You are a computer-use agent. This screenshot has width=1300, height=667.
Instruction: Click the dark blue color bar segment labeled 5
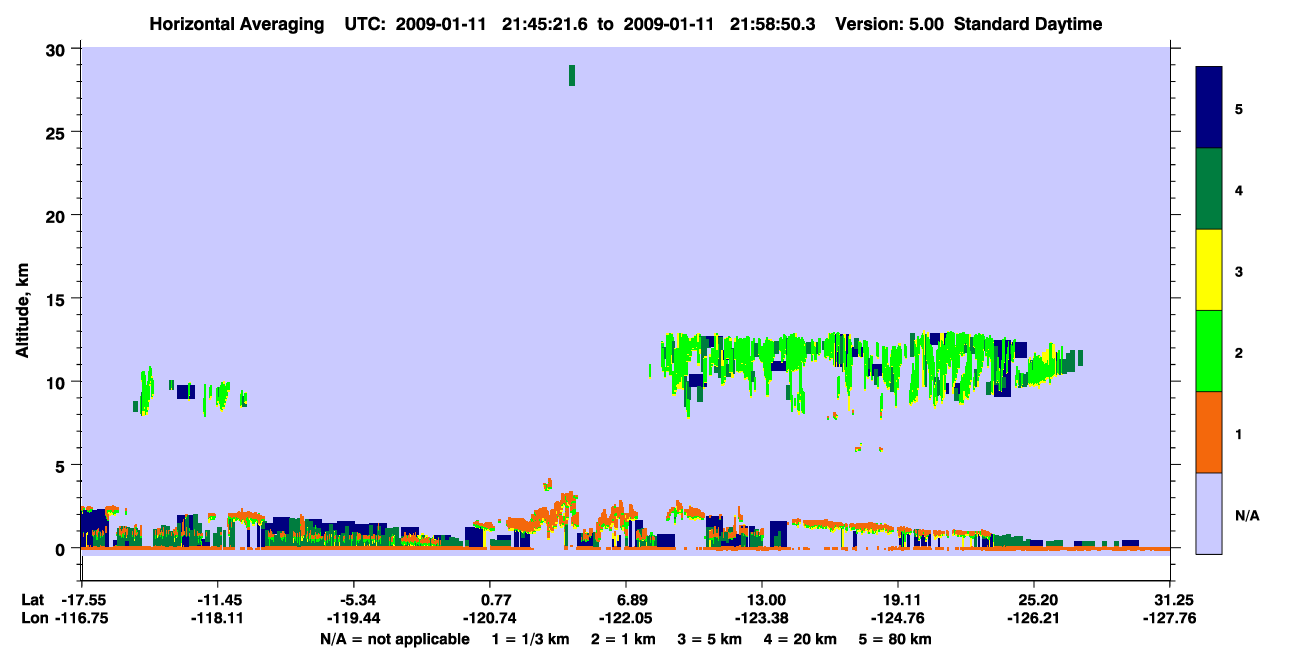(x=1209, y=108)
